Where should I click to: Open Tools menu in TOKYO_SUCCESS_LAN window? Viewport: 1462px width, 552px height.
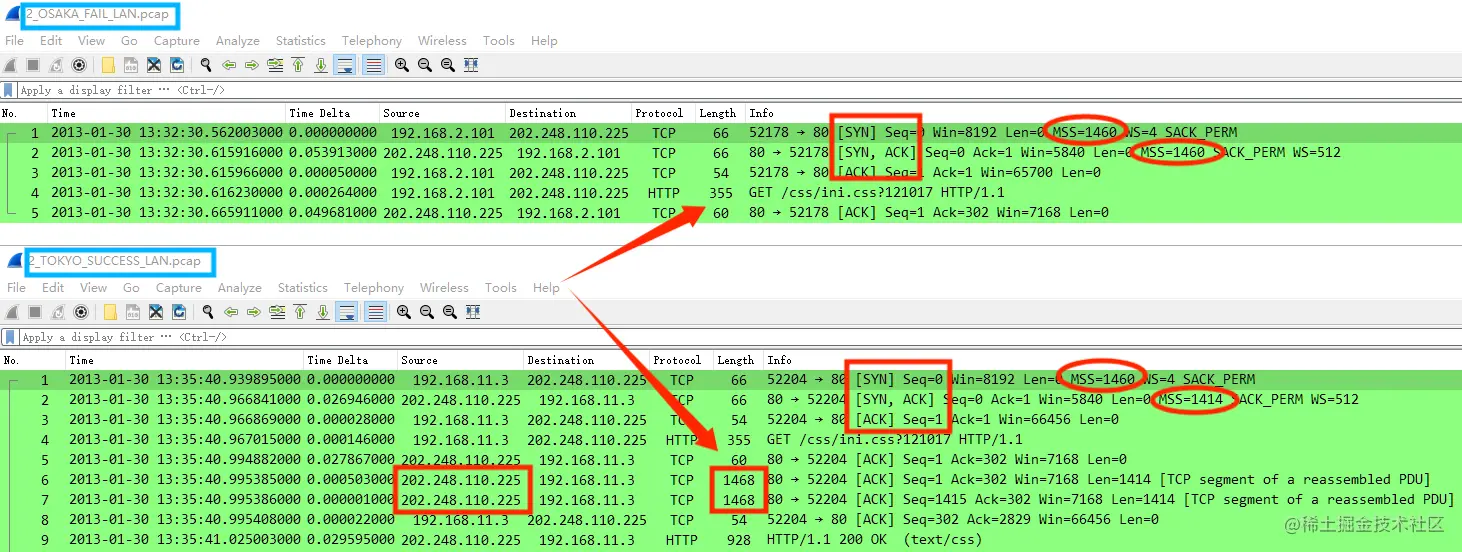coord(500,288)
